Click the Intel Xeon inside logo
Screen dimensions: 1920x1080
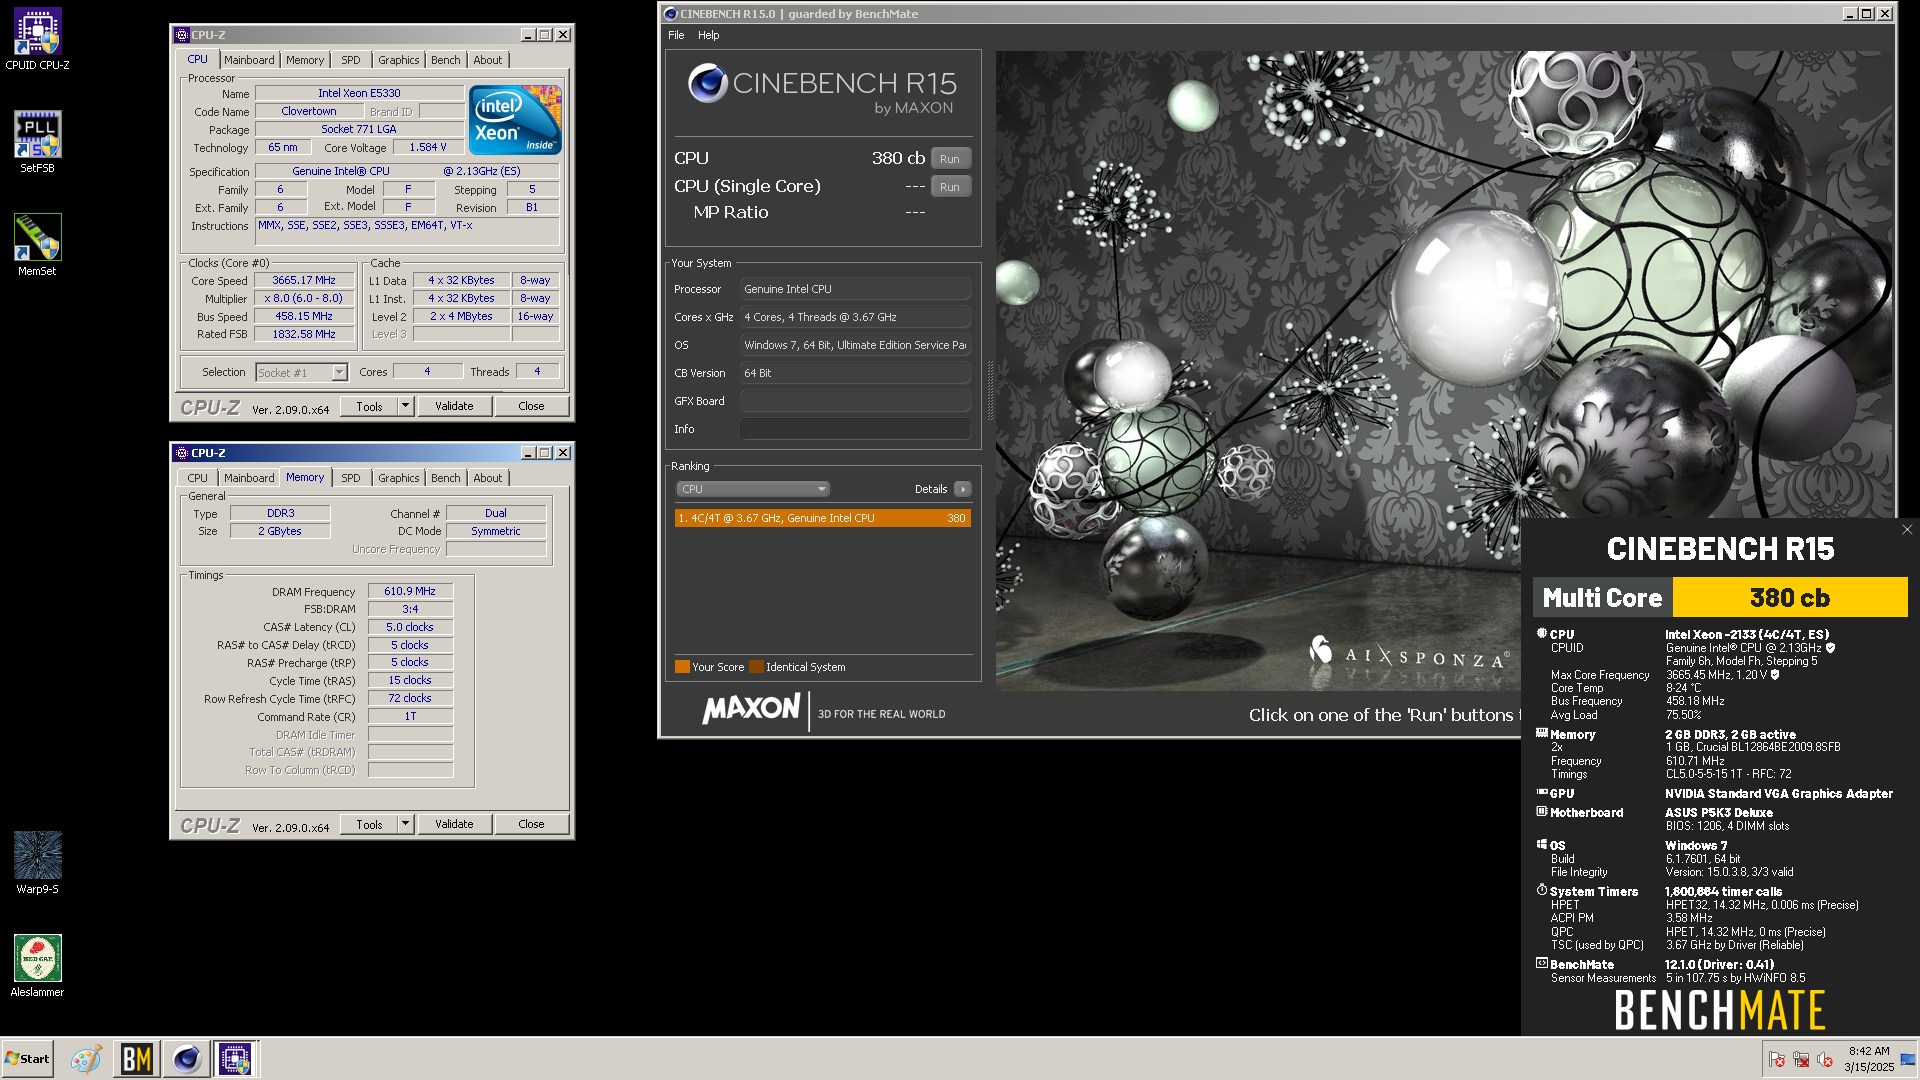click(x=516, y=120)
